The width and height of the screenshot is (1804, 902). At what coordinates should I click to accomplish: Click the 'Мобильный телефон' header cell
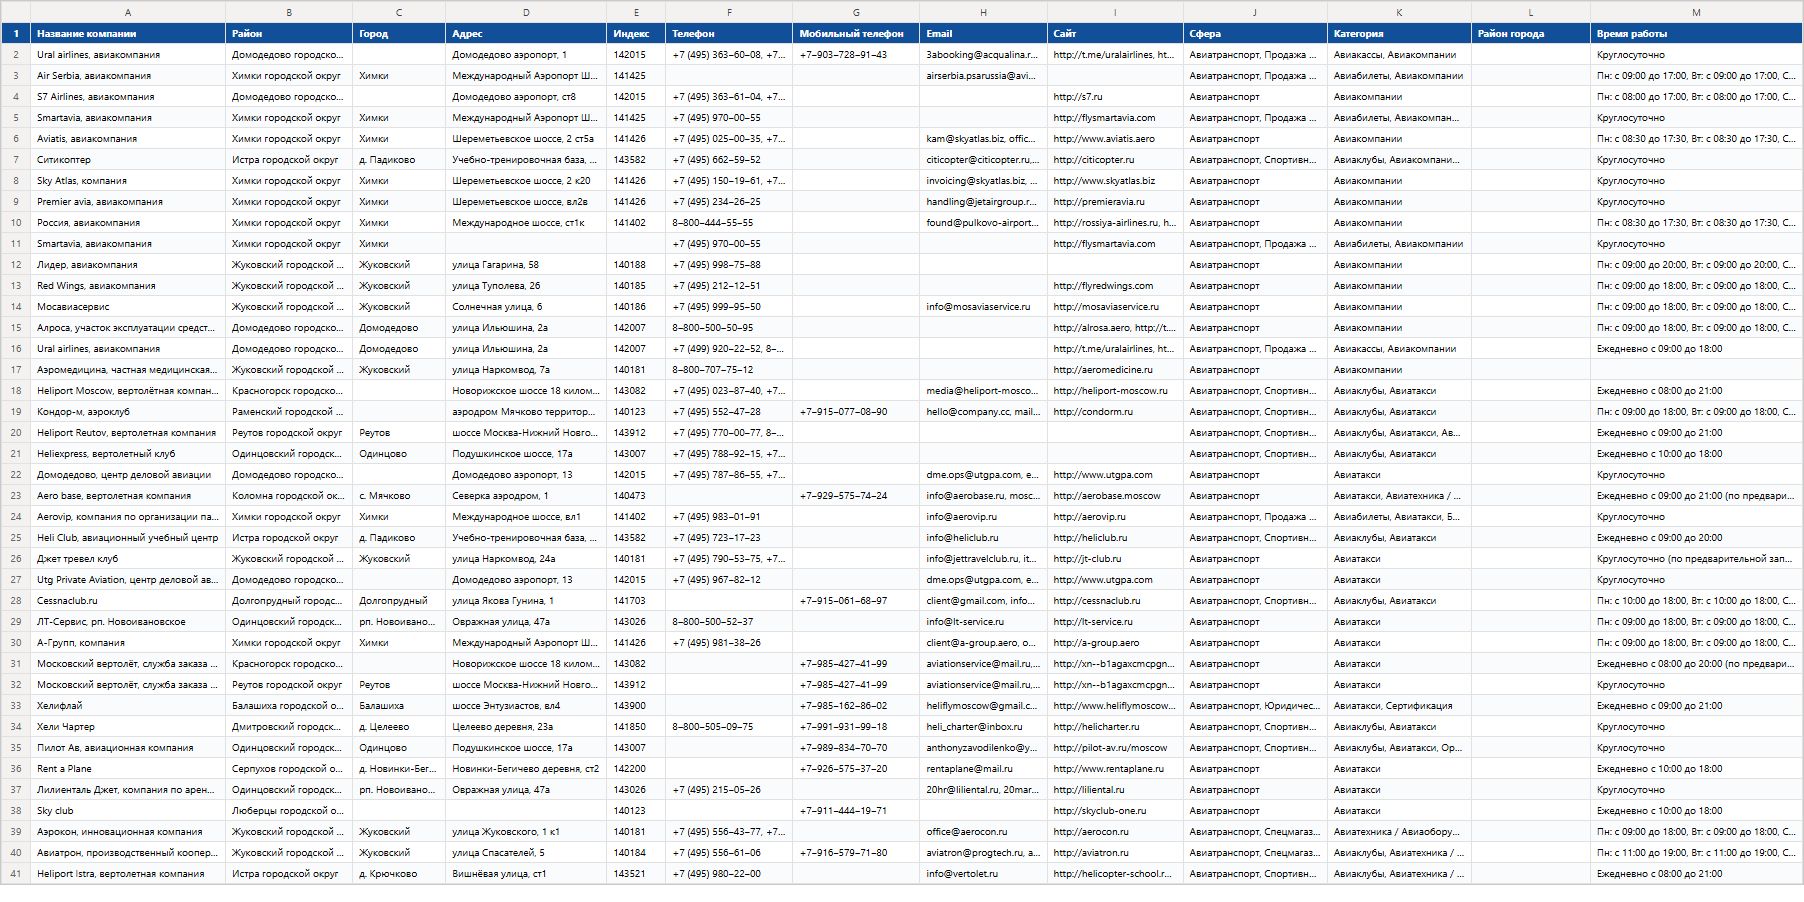(856, 33)
